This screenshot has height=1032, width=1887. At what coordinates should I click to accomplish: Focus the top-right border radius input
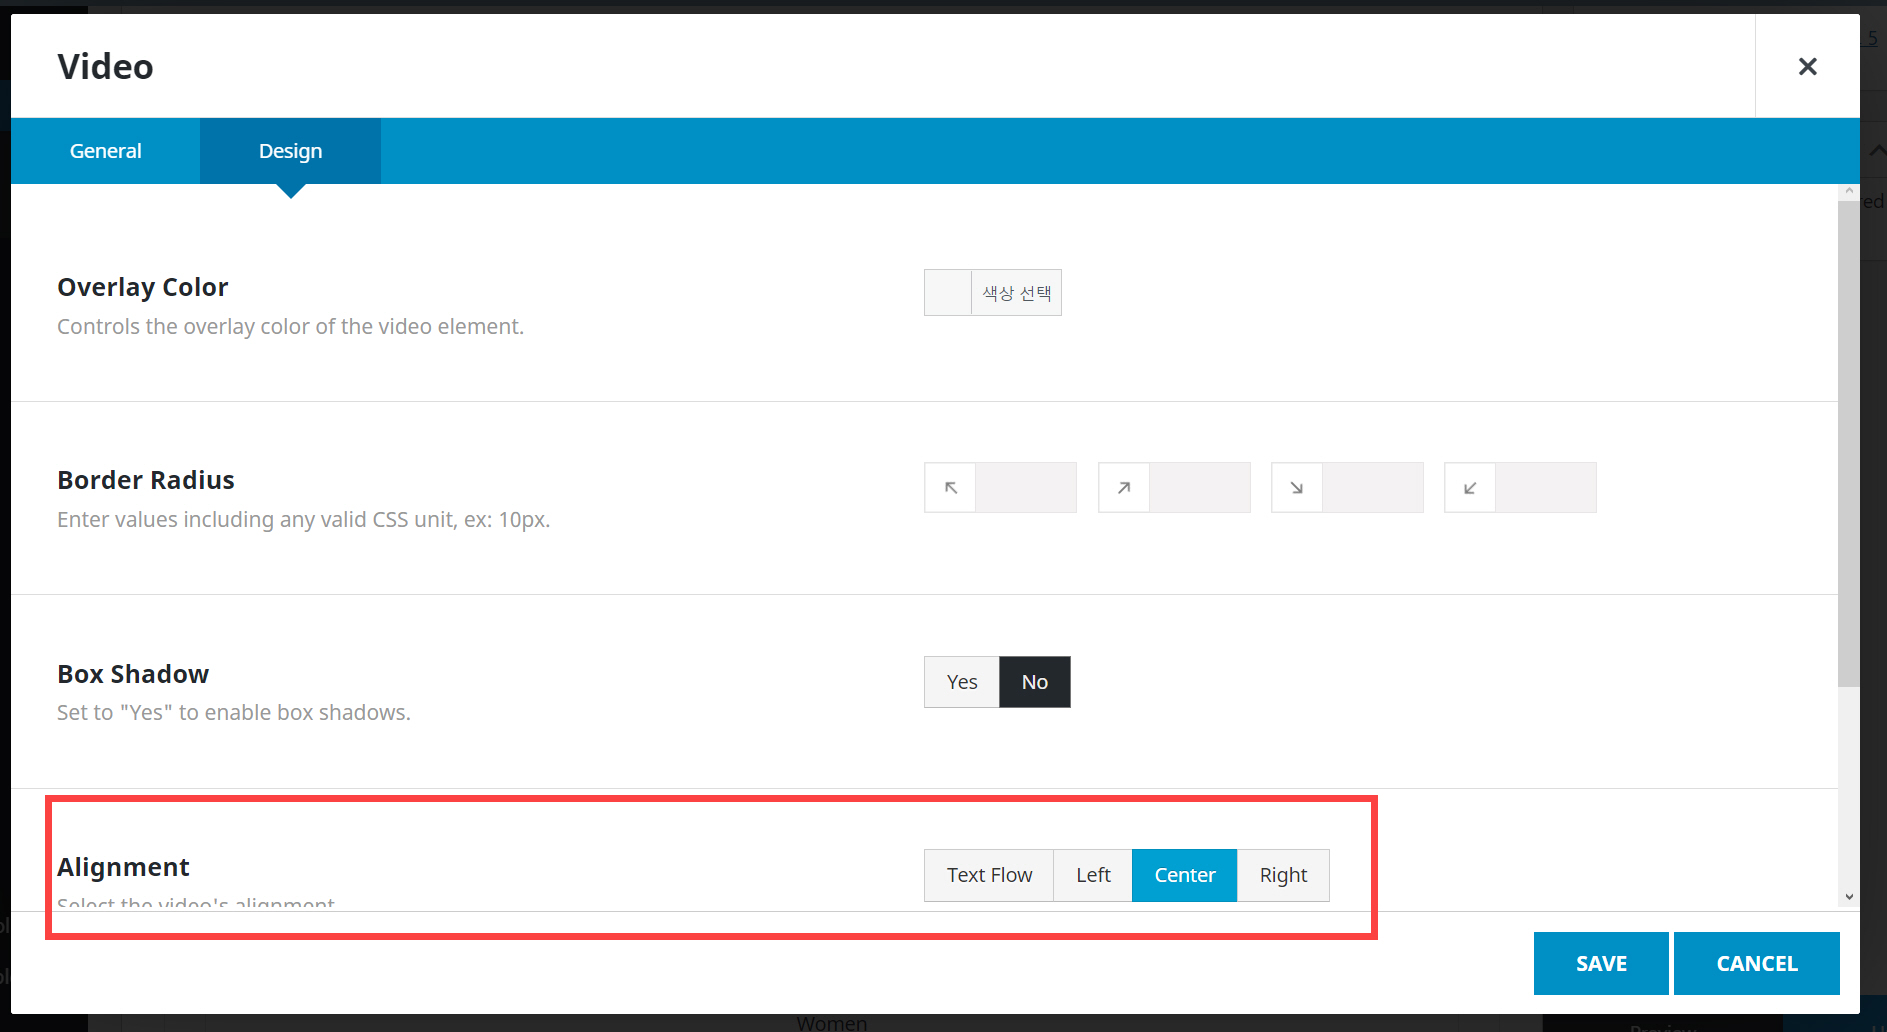(x=1200, y=488)
